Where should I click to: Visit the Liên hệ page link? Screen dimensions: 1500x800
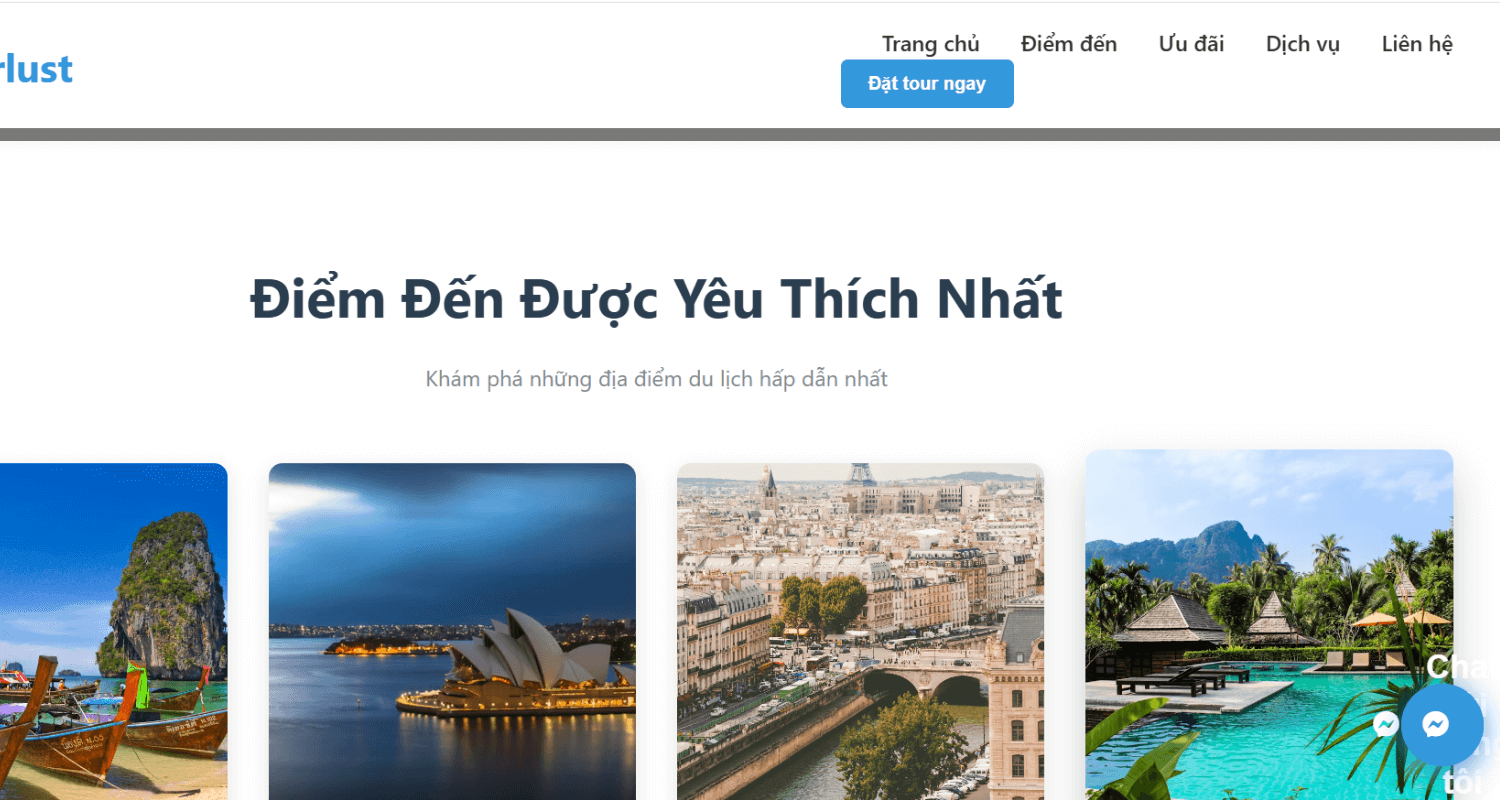coord(1417,44)
